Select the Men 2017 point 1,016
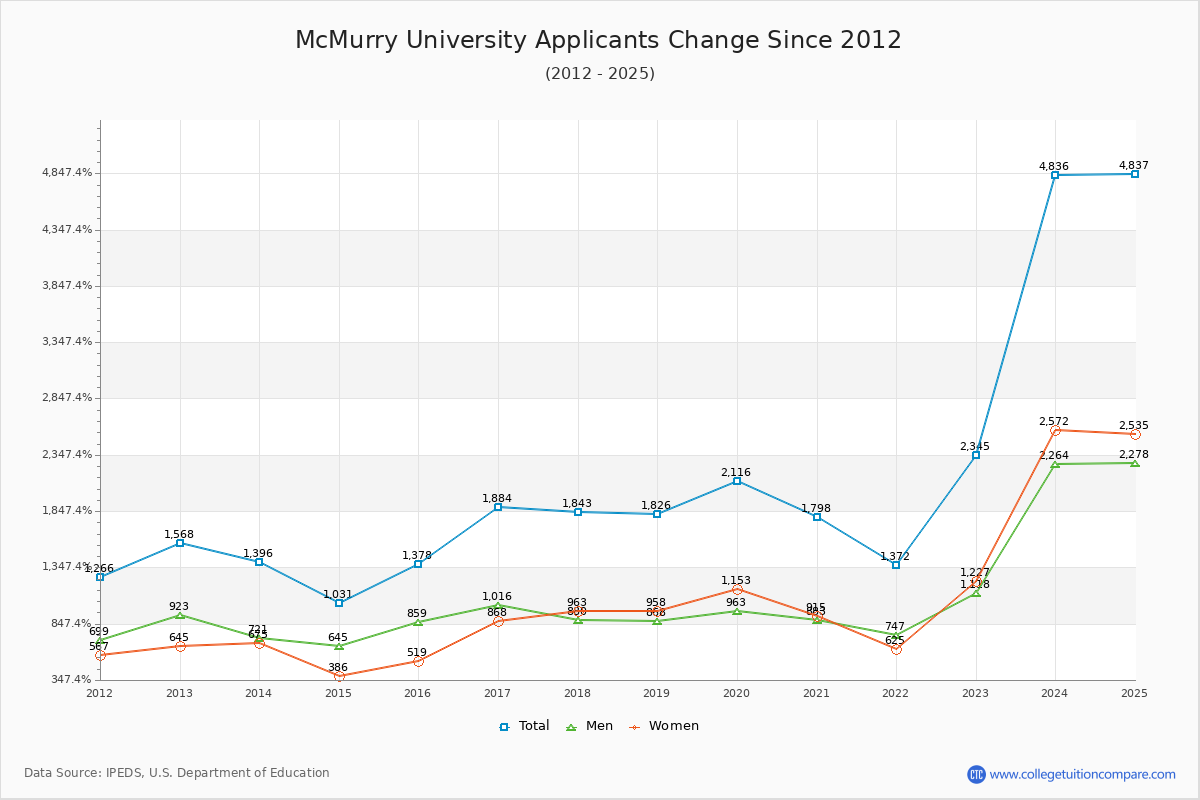 [498, 605]
